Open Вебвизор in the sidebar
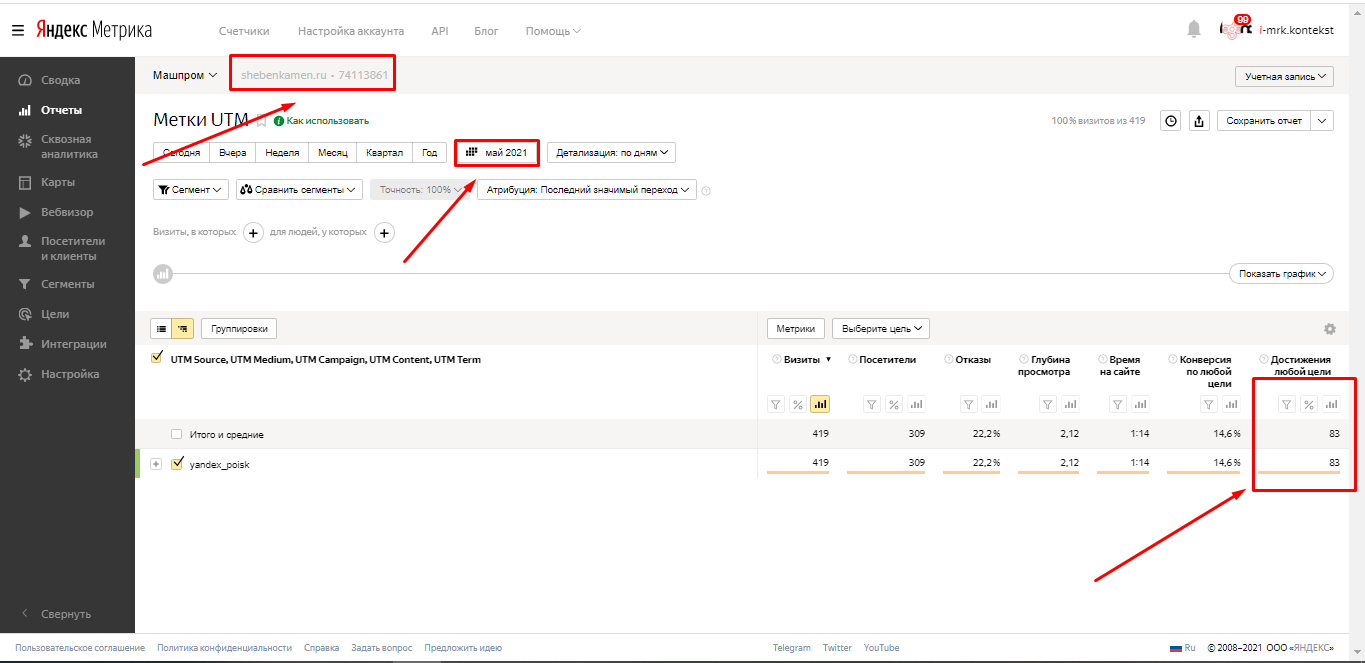 click(x=67, y=212)
